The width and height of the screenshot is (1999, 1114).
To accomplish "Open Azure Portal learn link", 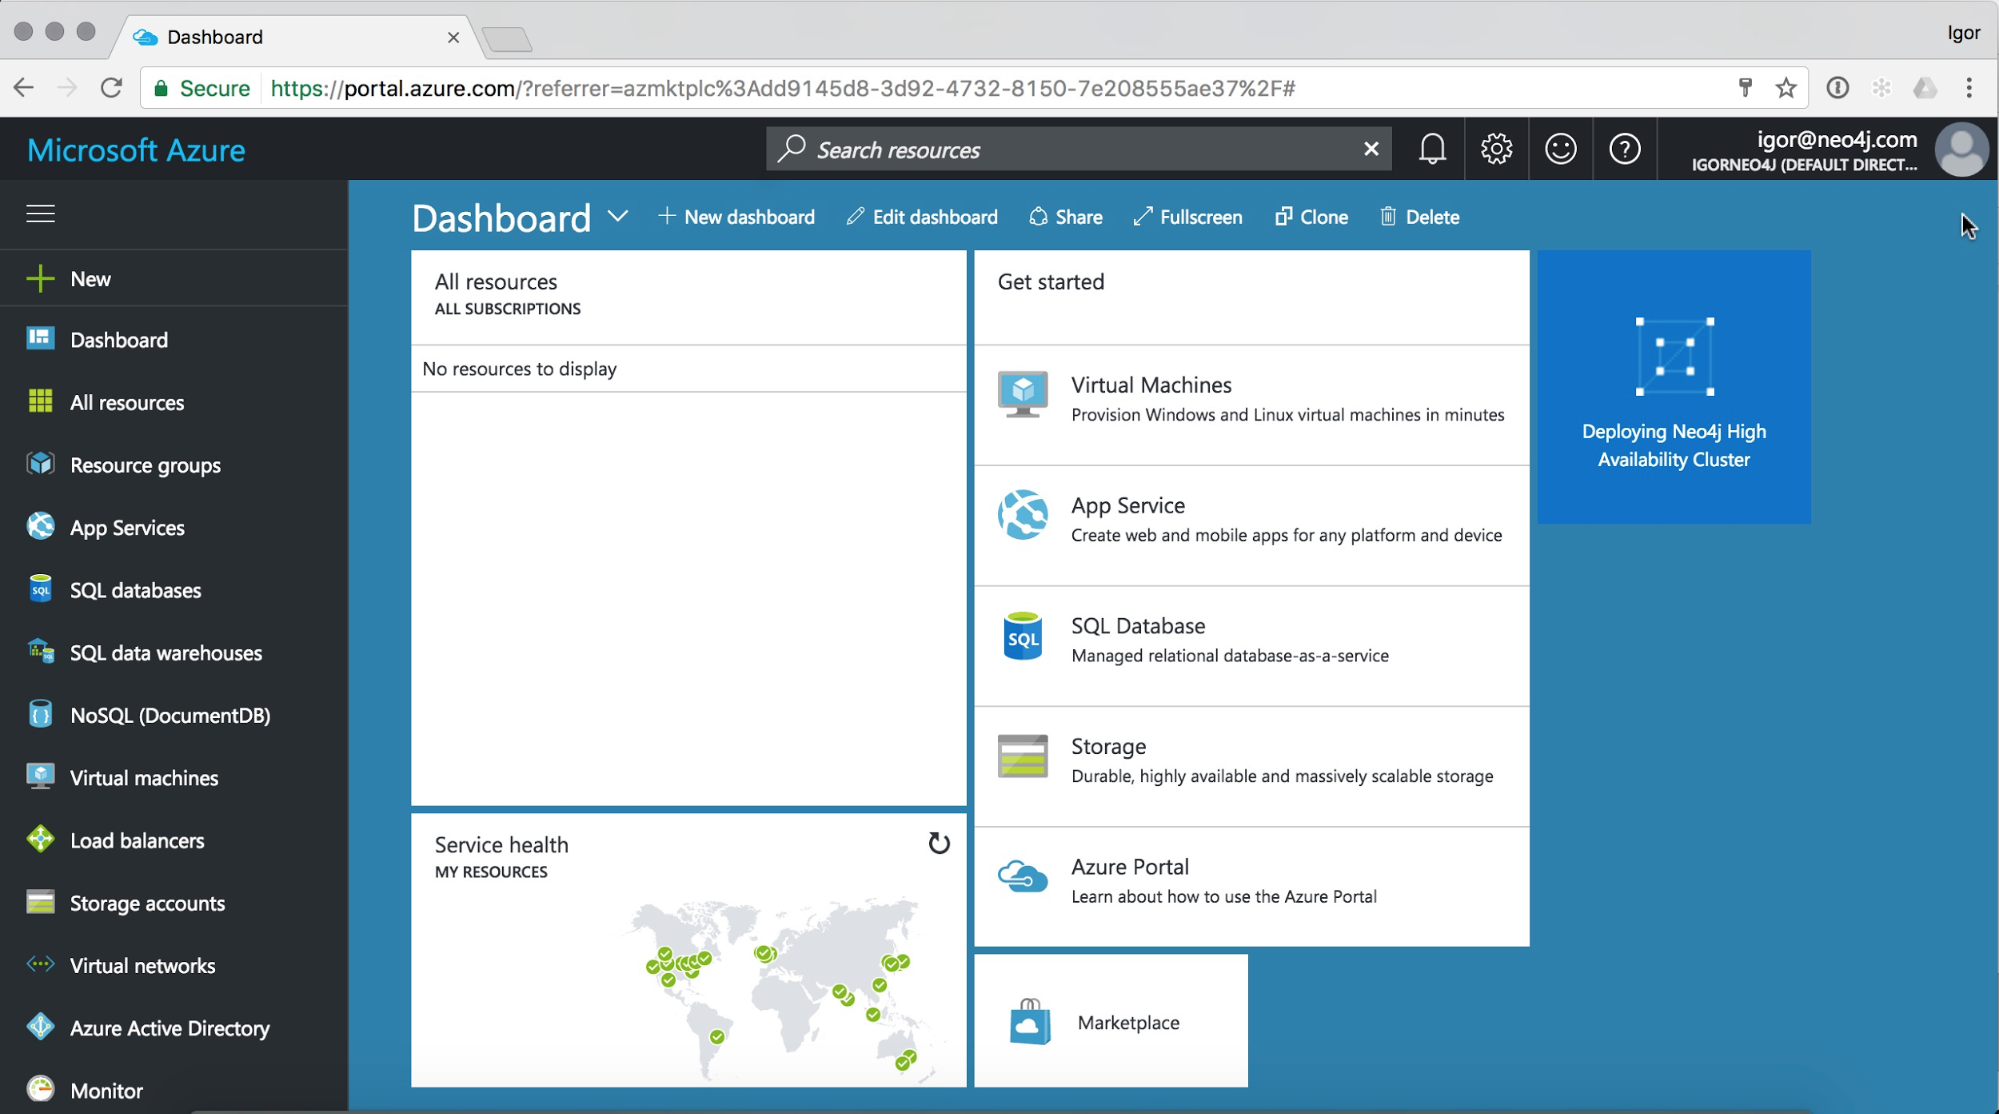I will (1251, 887).
